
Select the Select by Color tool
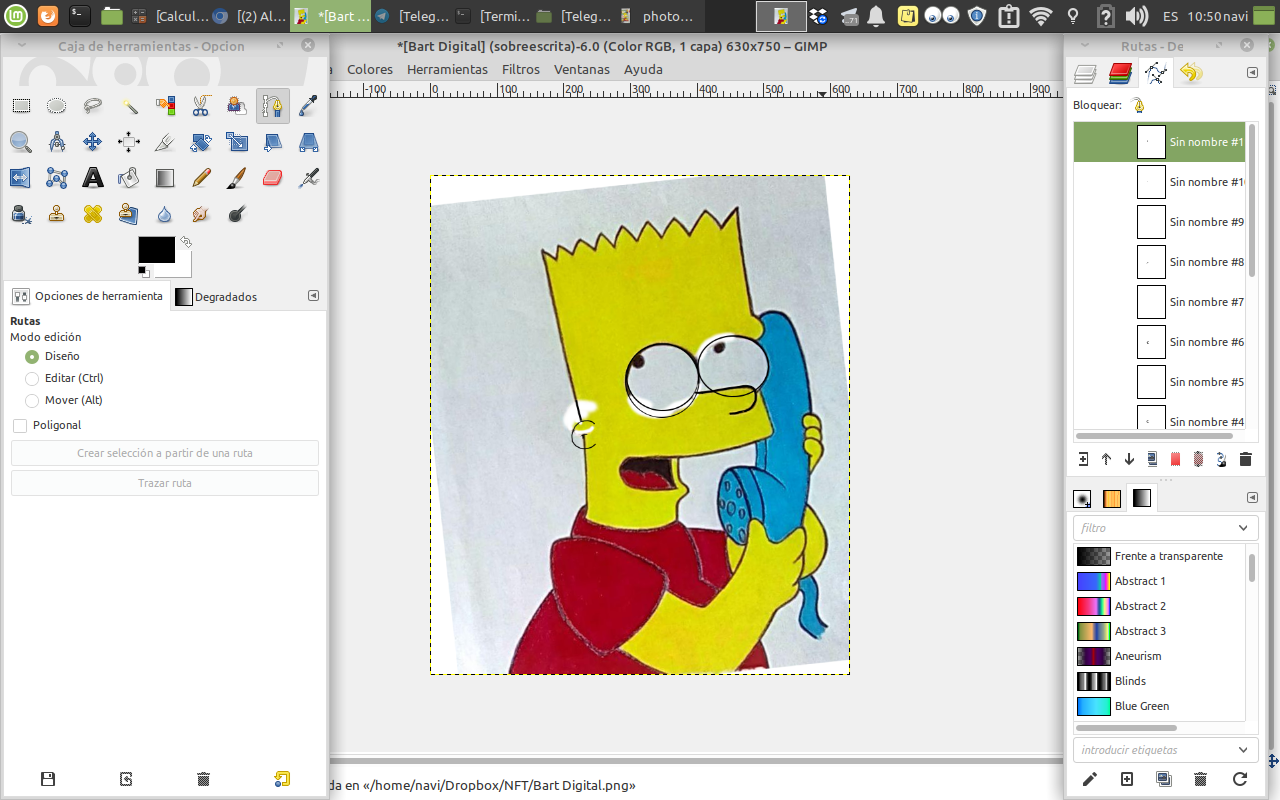[x=165, y=106]
